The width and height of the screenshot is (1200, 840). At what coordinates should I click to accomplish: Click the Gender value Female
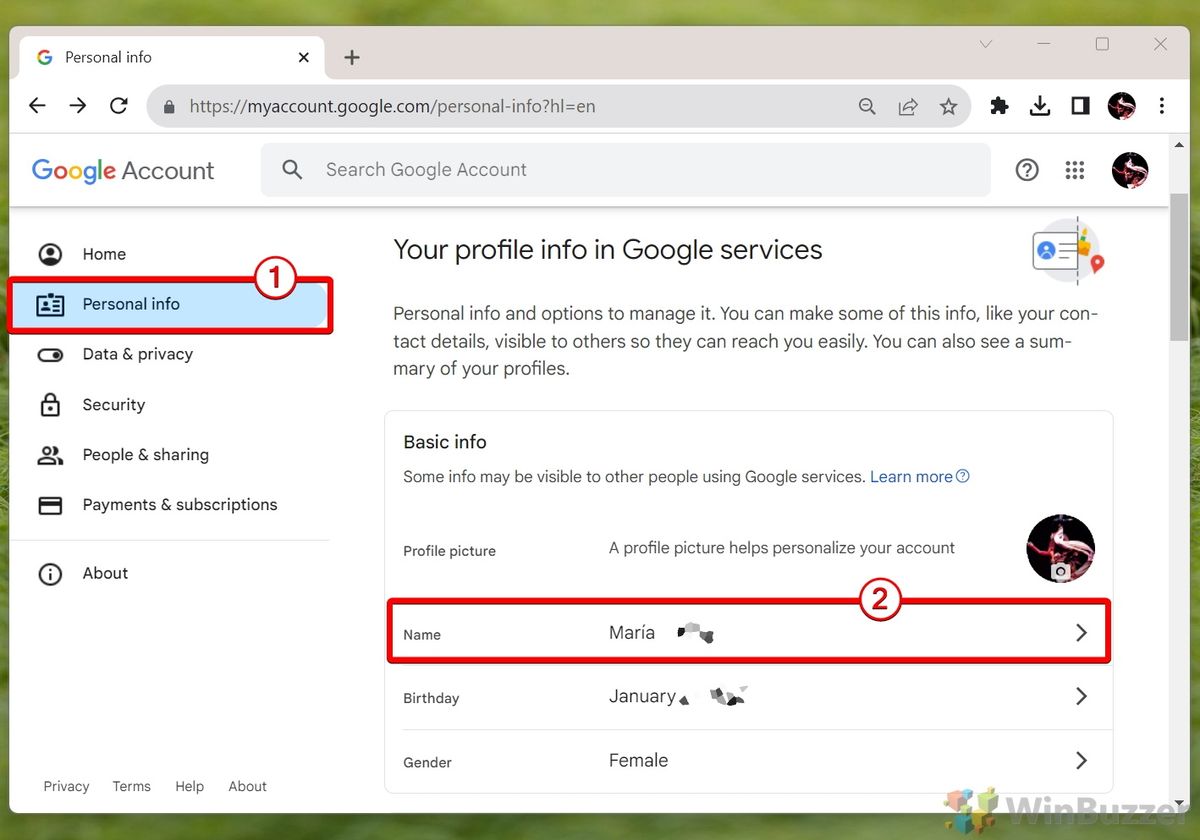pyautogui.click(x=638, y=760)
